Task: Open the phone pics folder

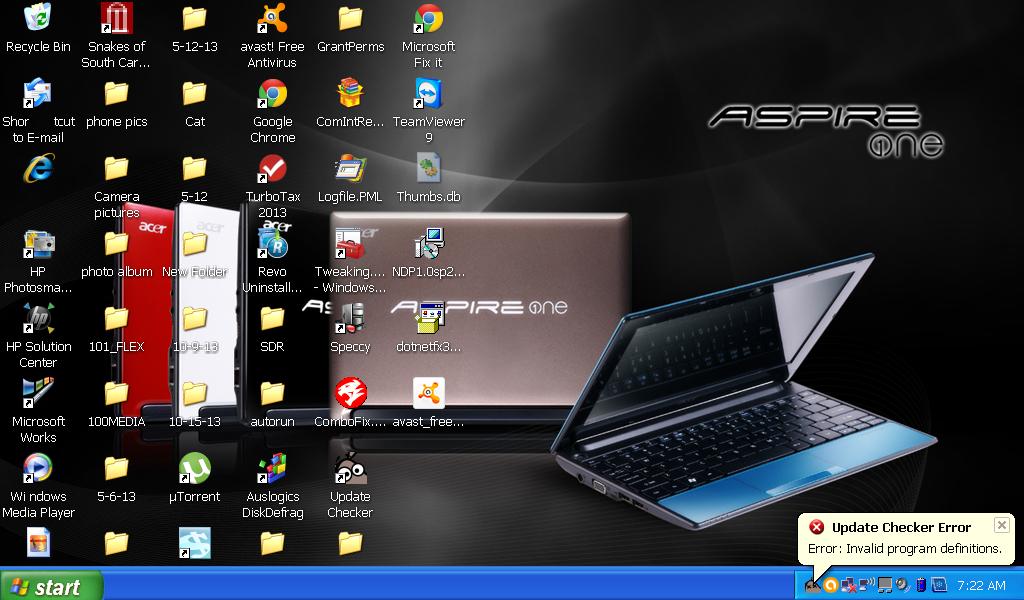Action: (x=116, y=93)
